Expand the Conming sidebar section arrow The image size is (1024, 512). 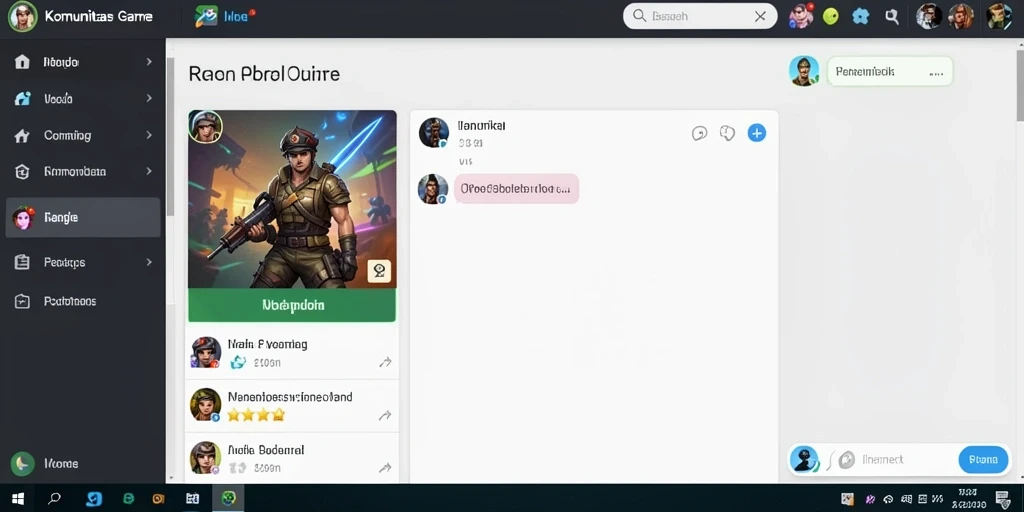(x=149, y=135)
